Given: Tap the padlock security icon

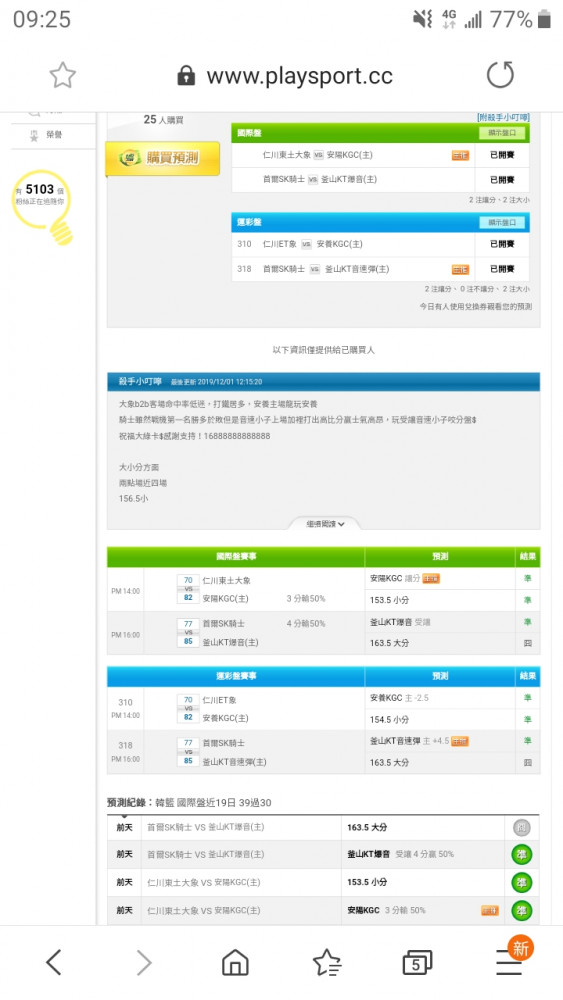Looking at the screenshot, I should coord(186,76).
